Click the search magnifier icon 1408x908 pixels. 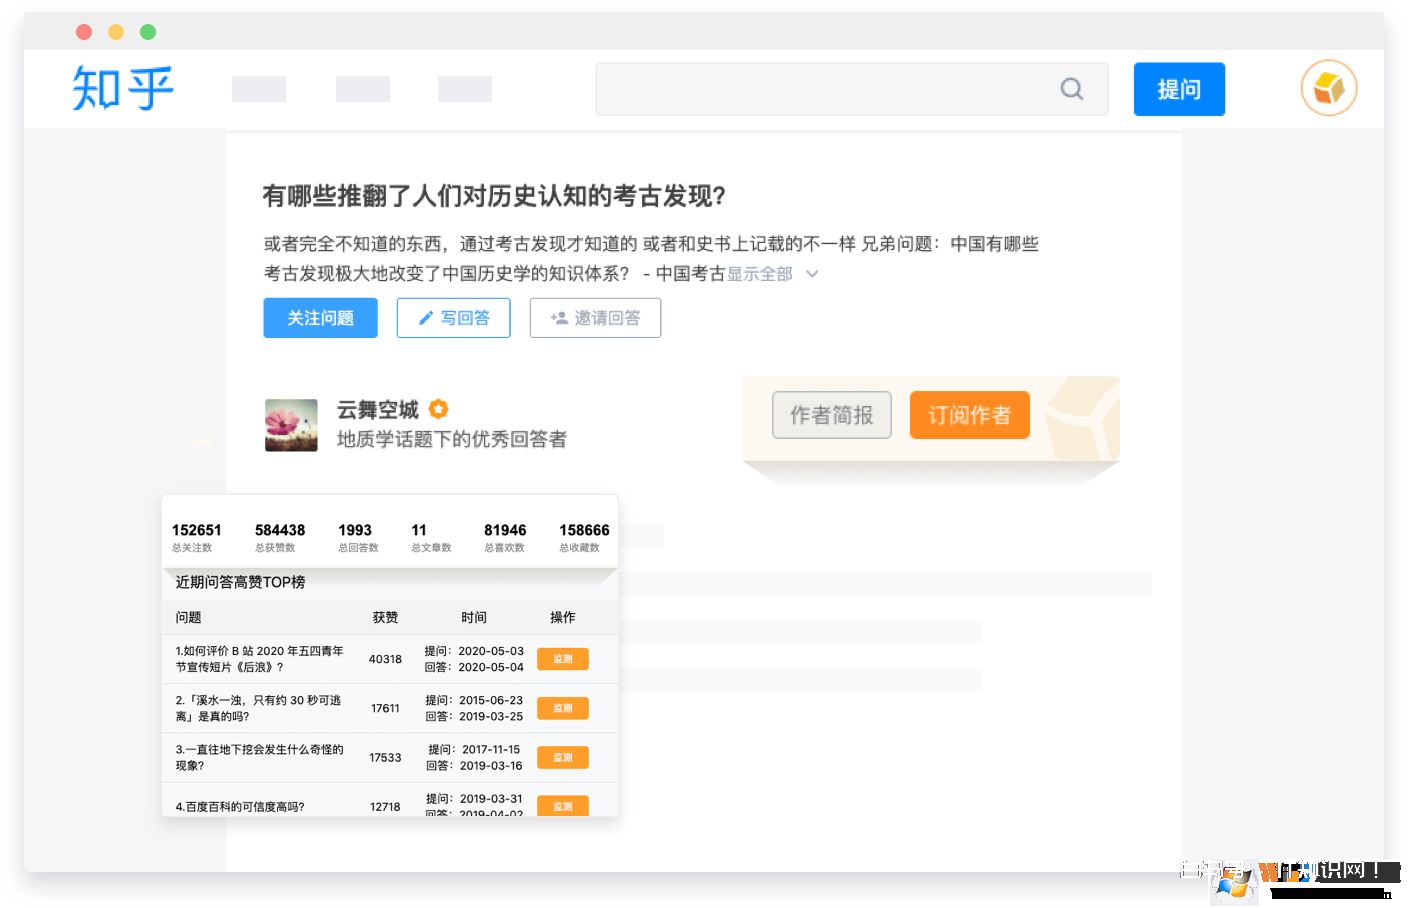coord(1071,89)
